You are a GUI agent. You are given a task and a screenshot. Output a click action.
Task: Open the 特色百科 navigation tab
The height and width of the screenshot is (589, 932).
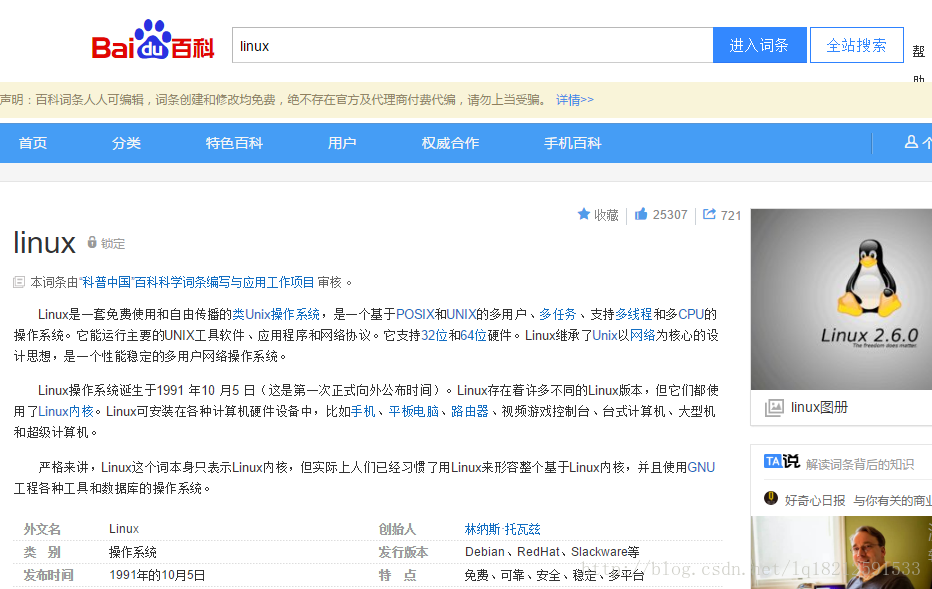pyautogui.click(x=234, y=143)
